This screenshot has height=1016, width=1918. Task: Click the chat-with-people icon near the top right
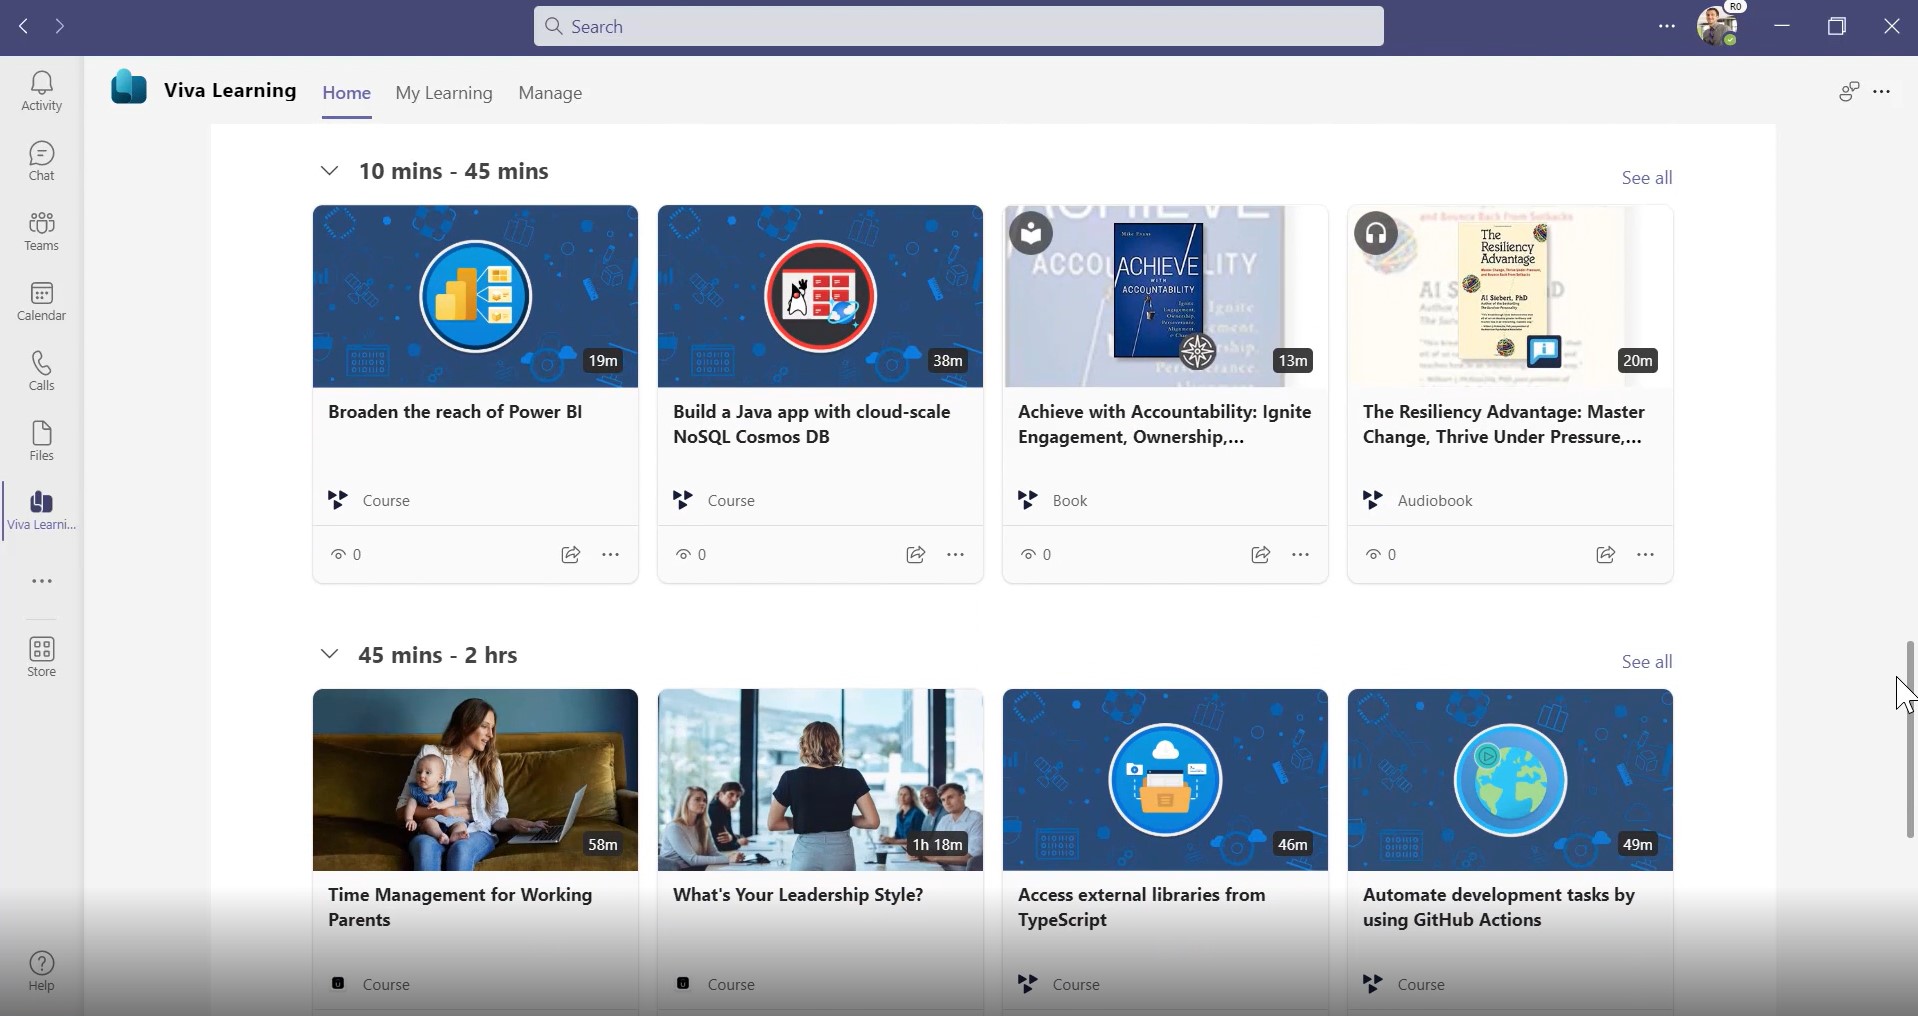[1849, 92]
